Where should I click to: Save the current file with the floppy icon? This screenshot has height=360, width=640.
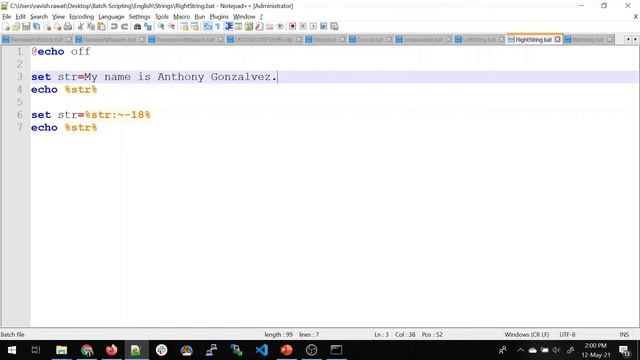26,27
